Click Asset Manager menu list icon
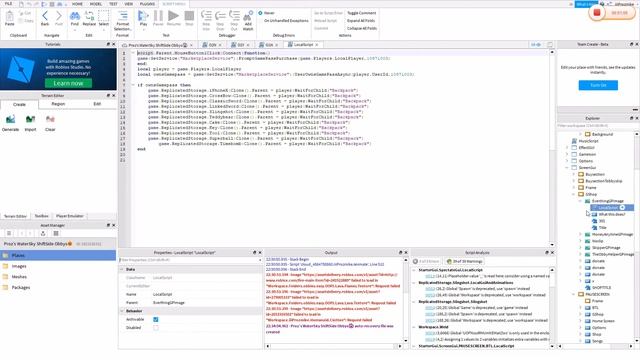640x360 pixels. click(9, 233)
